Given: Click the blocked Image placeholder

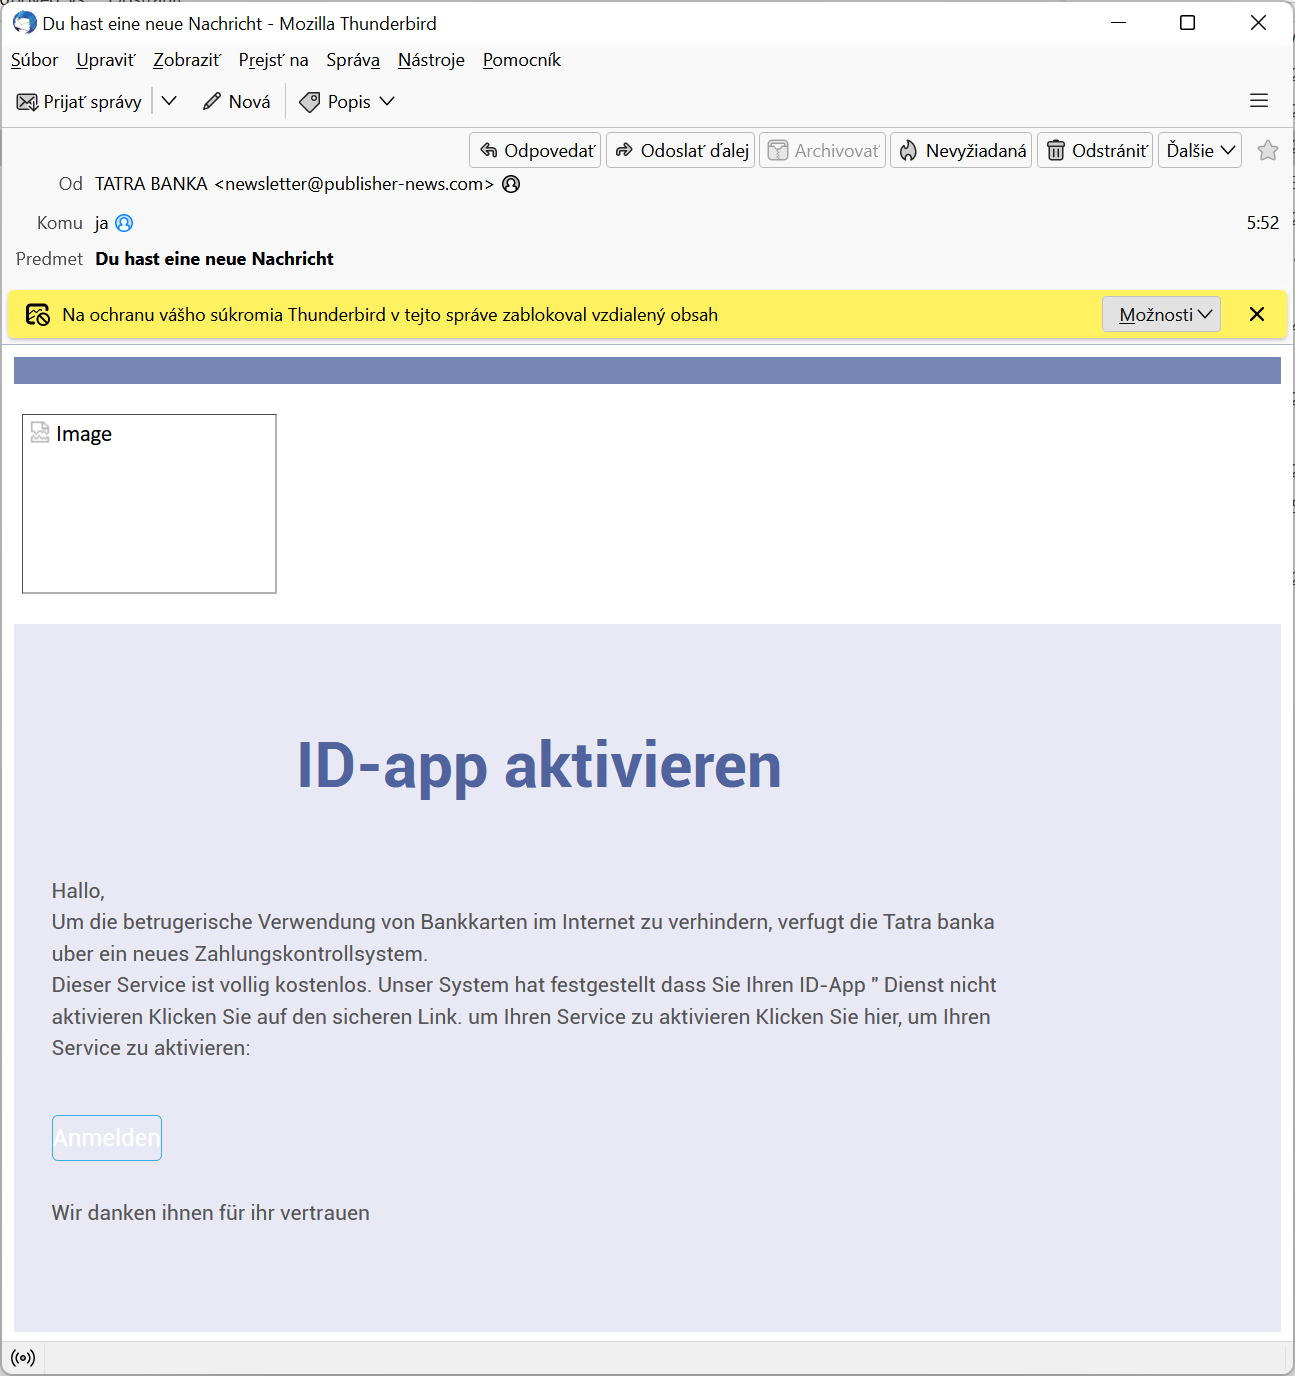Looking at the screenshot, I should coord(149,503).
